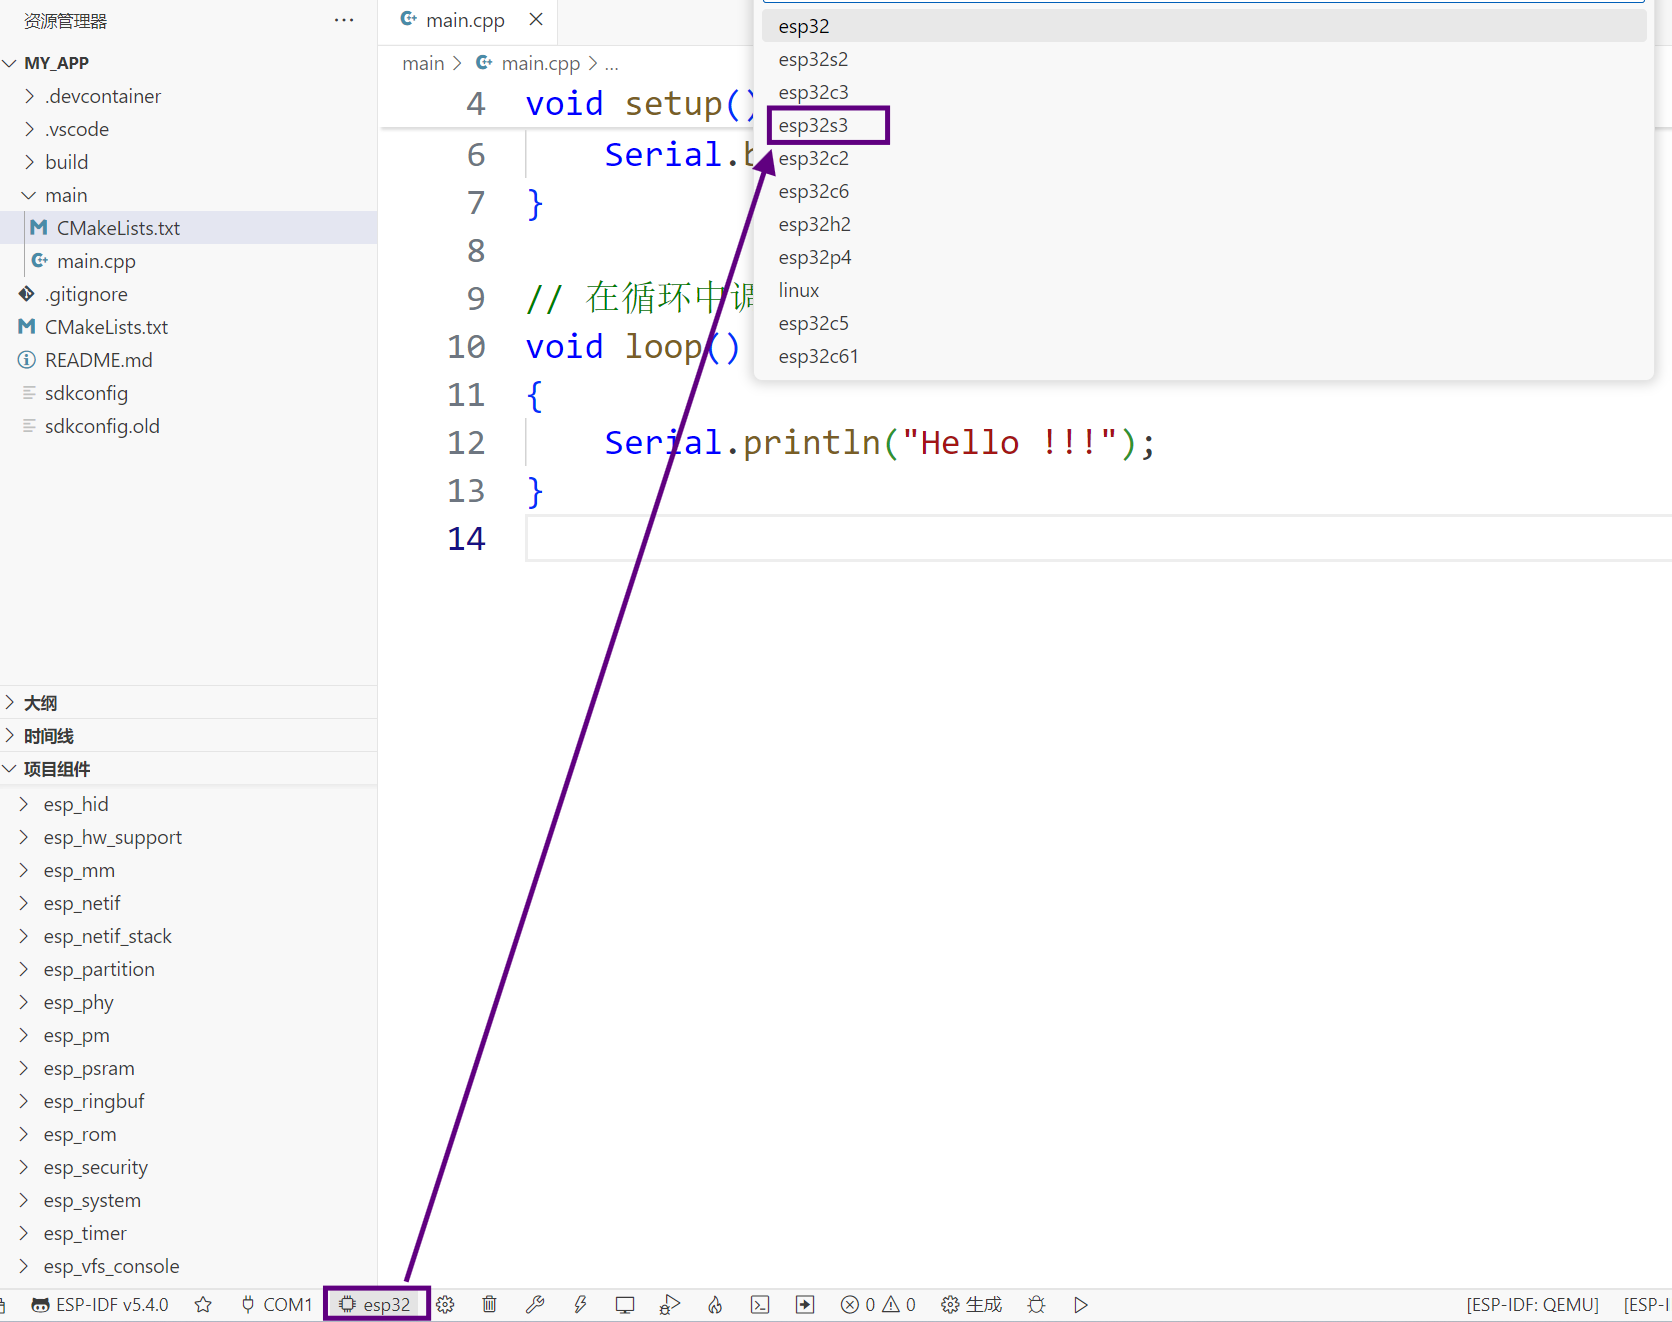Select the COM1 serial port
This screenshot has width=1672, height=1322.
[277, 1304]
